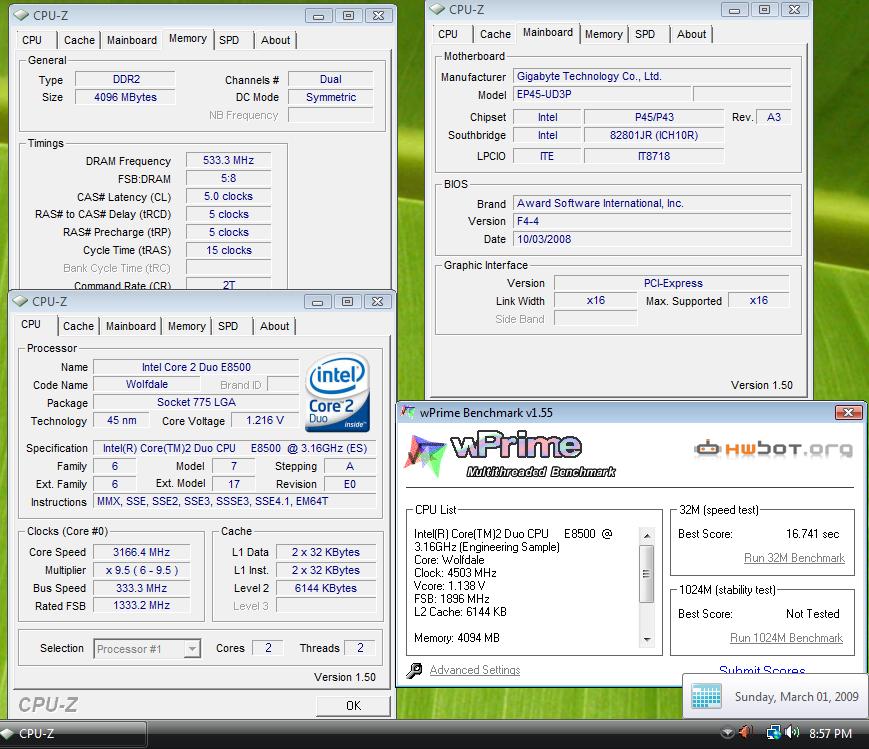
Task: Click the OK button in CPU-Z
Action: point(353,705)
